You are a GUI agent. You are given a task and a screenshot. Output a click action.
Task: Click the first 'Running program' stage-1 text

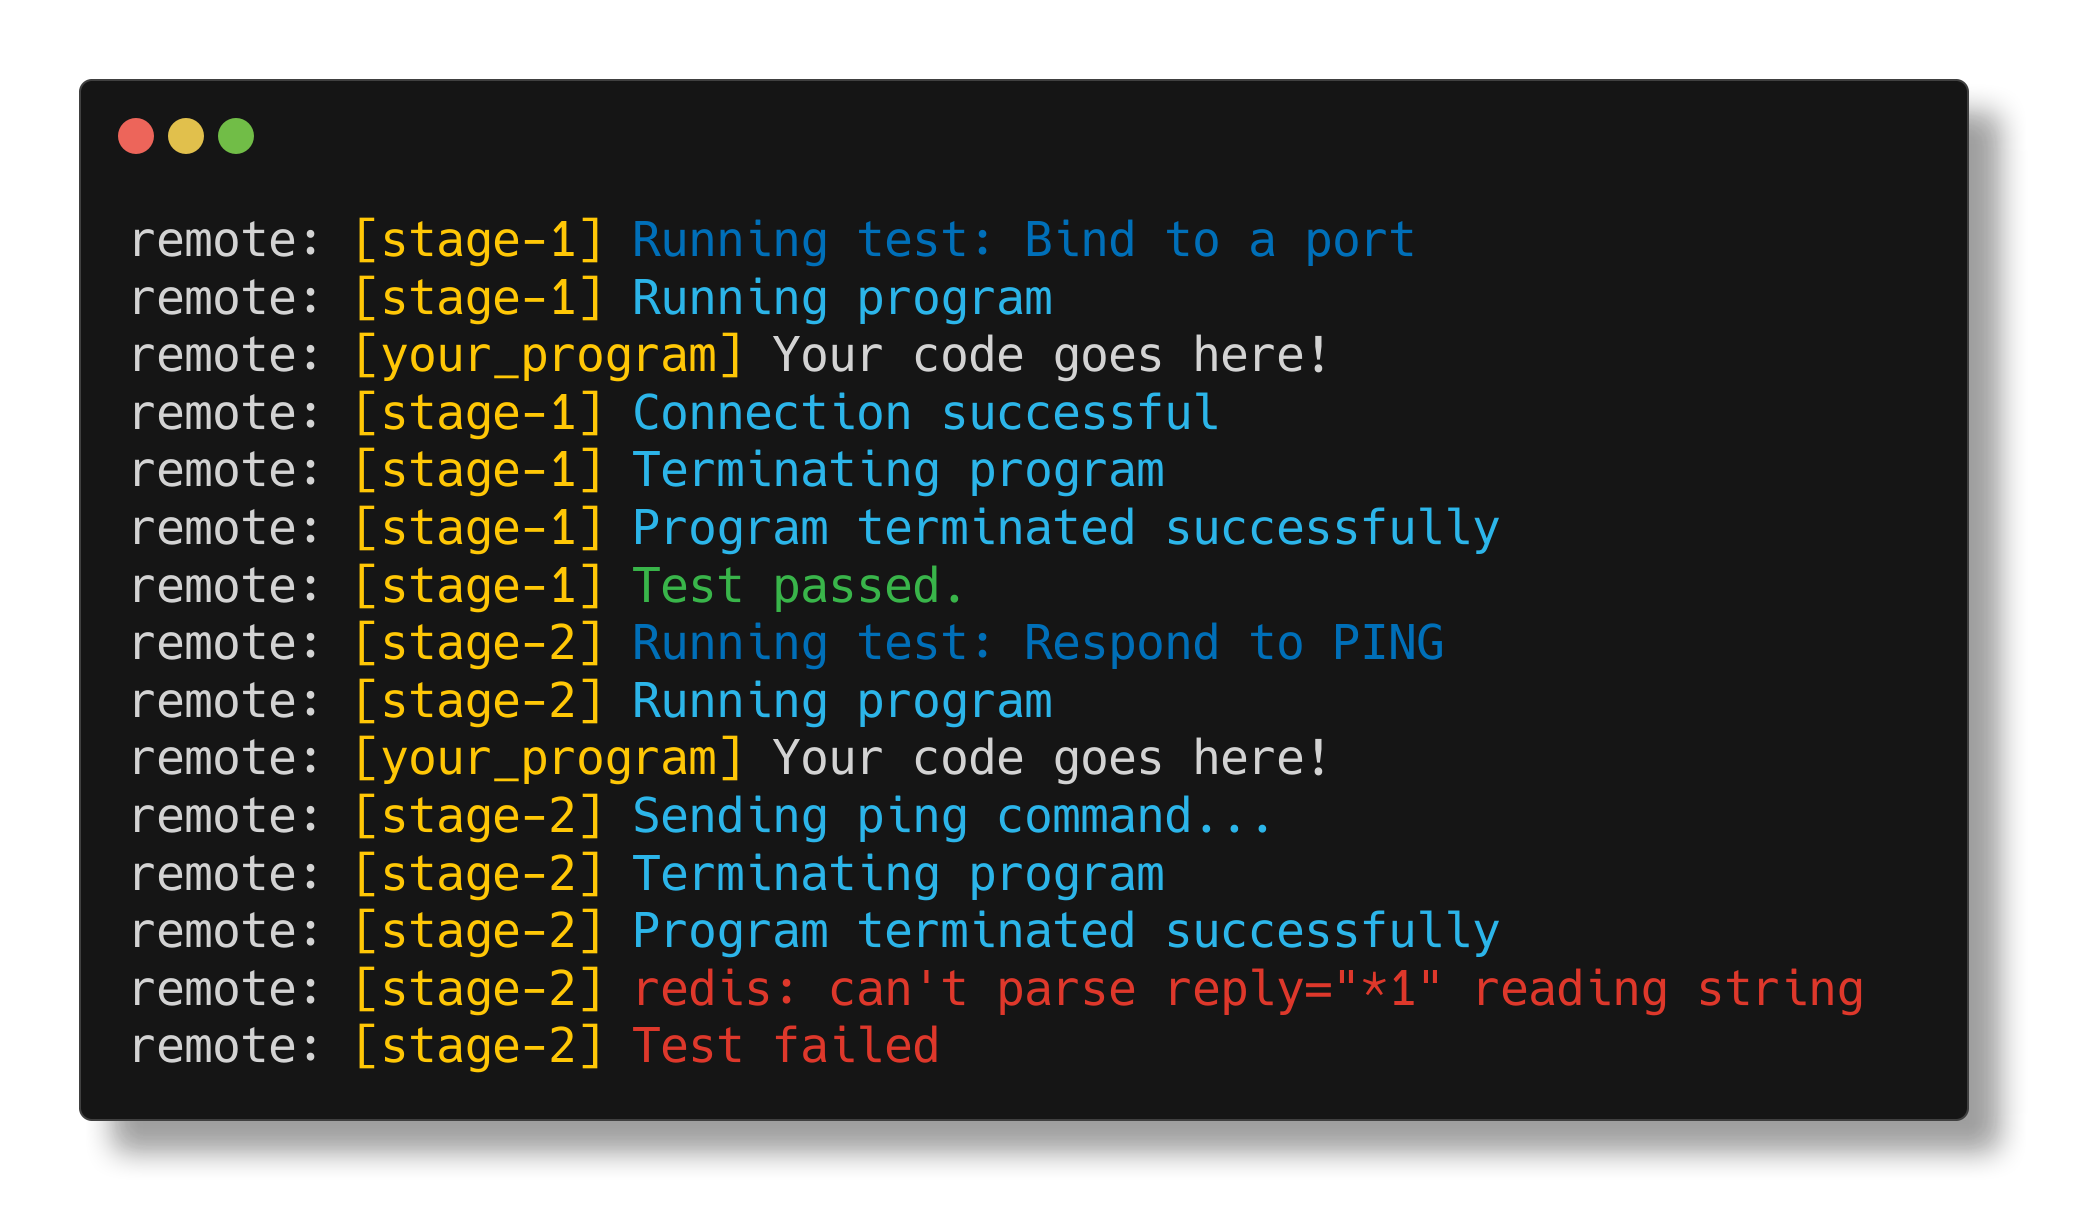(x=842, y=299)
